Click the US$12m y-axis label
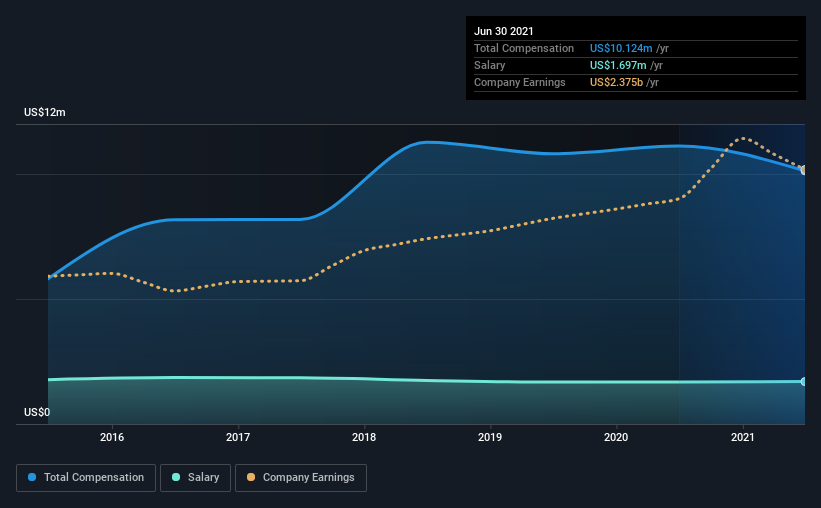821x508 pixels. pyautogui.click(x=45, y=112)
